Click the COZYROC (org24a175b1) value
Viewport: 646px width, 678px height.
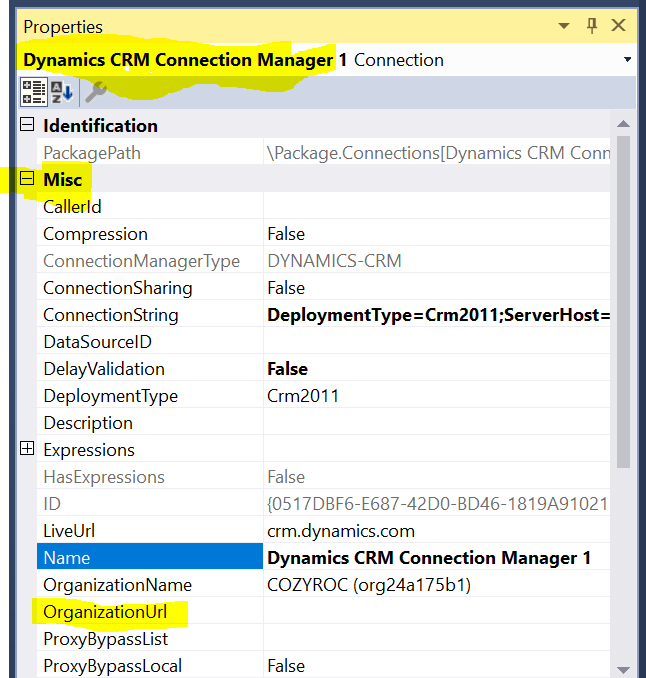pos(437,585)
